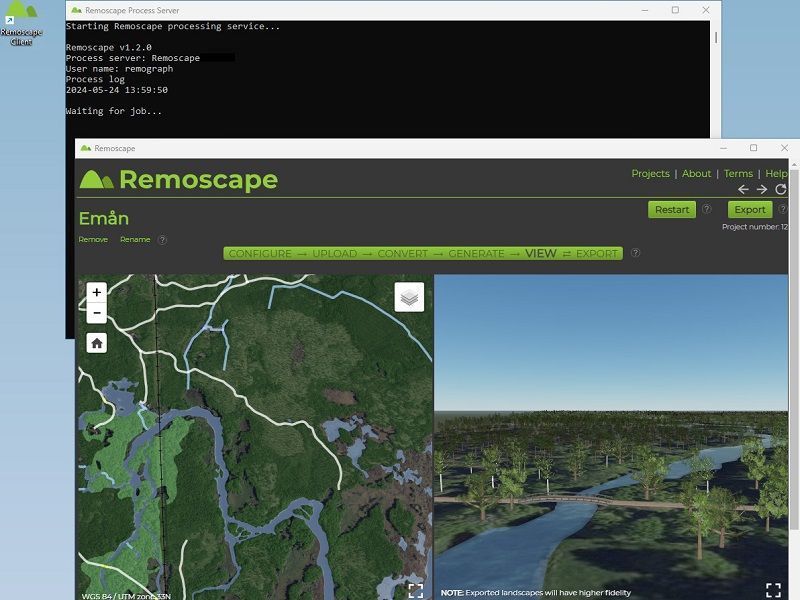Toggle fullscreen for the 2D map
This screenshot has height=600, width=800.
point(416,590)
